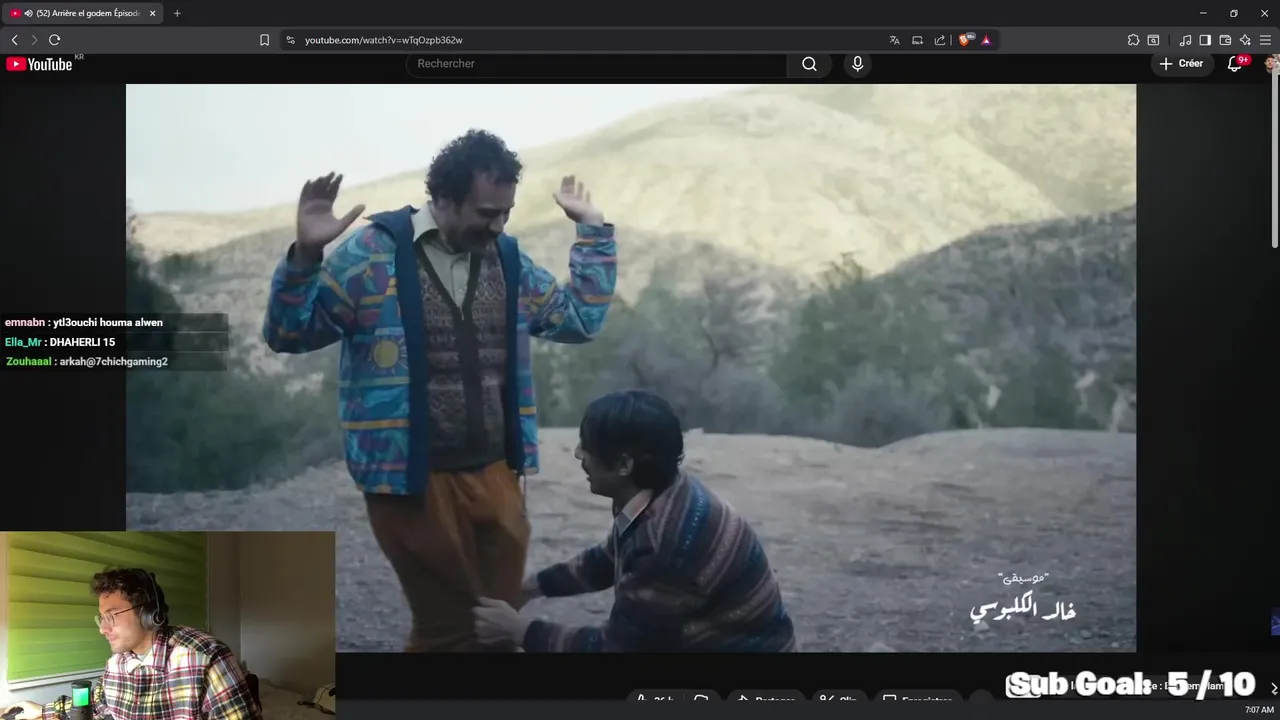Click the screen cast icon in address bar
Screen dimensions: 1280x720
tap(917, 40)
